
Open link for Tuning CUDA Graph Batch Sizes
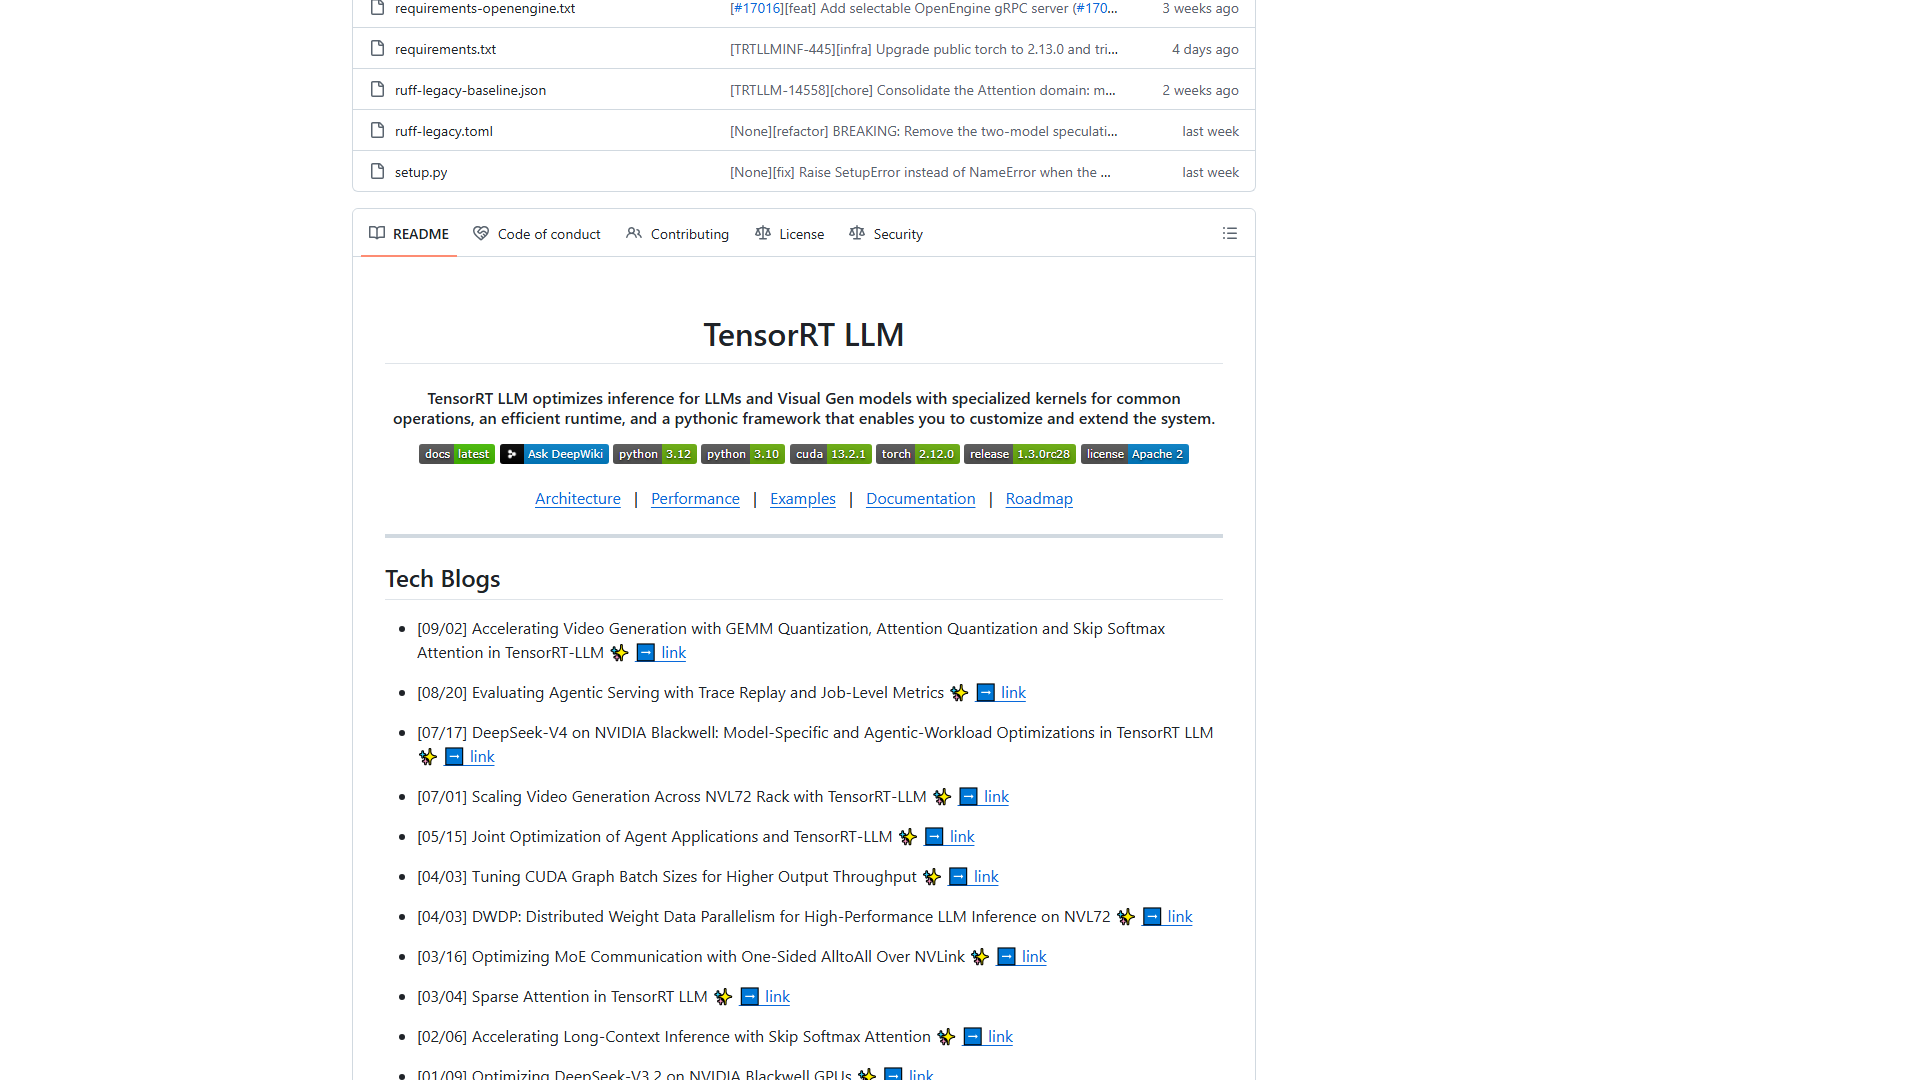pyautogui.click(x=974, y=876)
